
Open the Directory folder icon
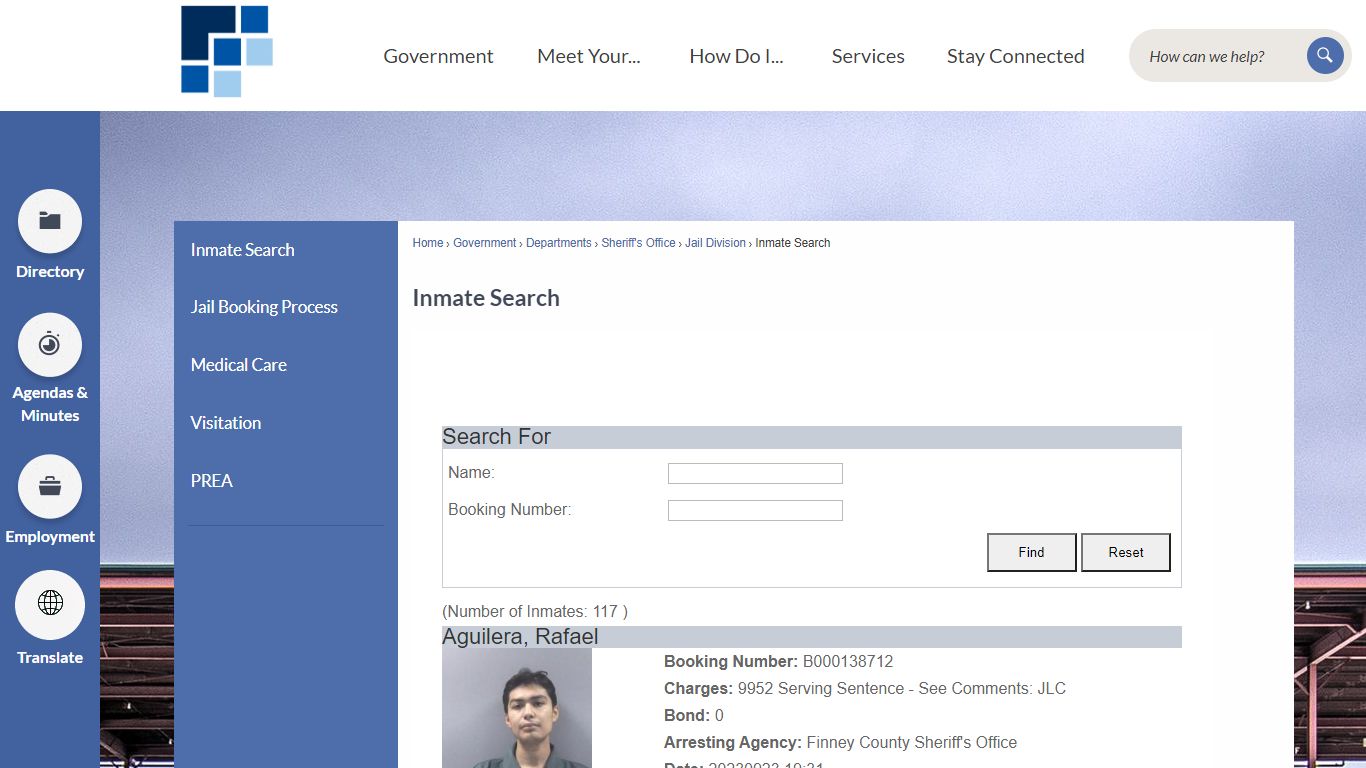click(50, 221)
